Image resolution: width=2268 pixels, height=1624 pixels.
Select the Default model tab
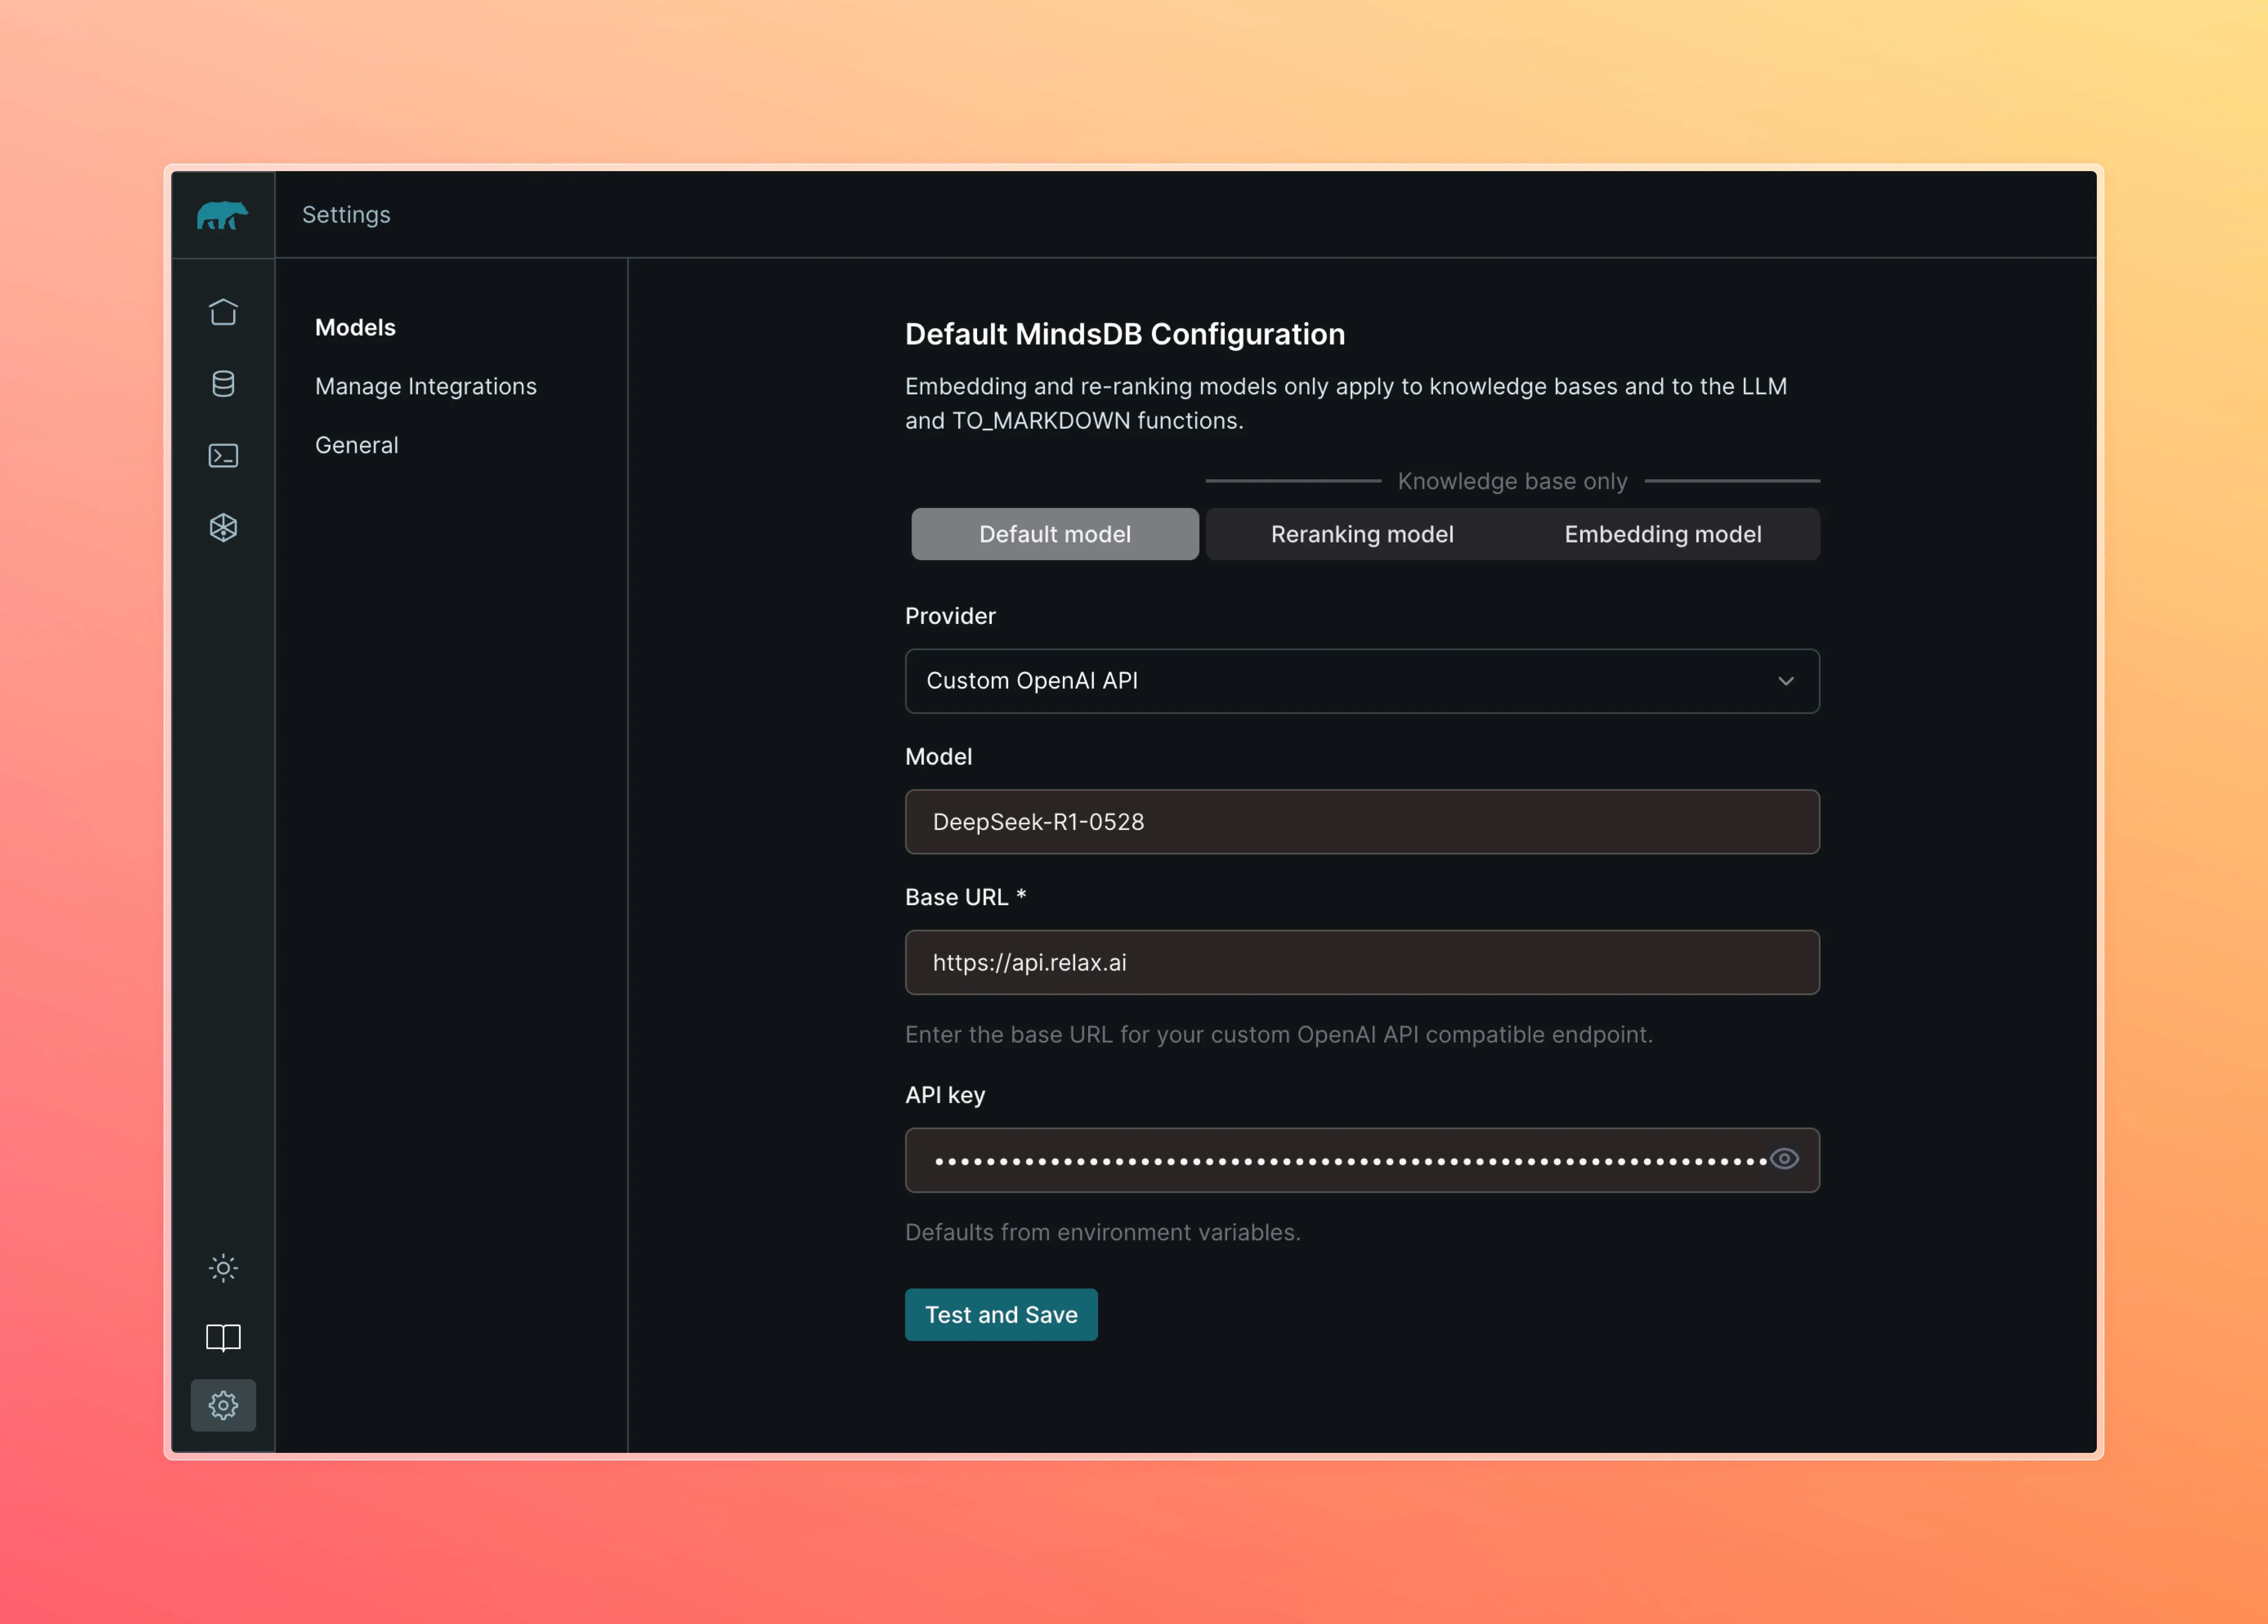(1054, 534)
